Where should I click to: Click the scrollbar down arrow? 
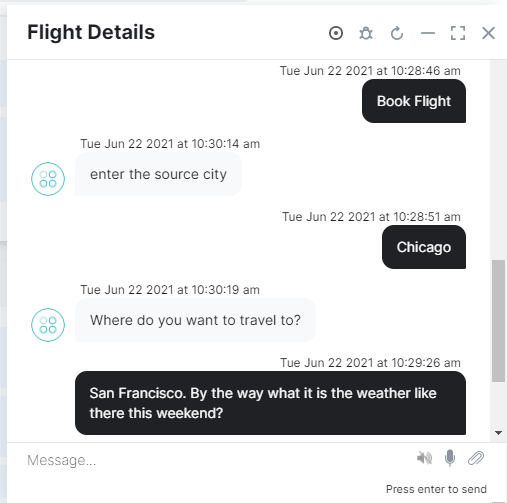498,433
